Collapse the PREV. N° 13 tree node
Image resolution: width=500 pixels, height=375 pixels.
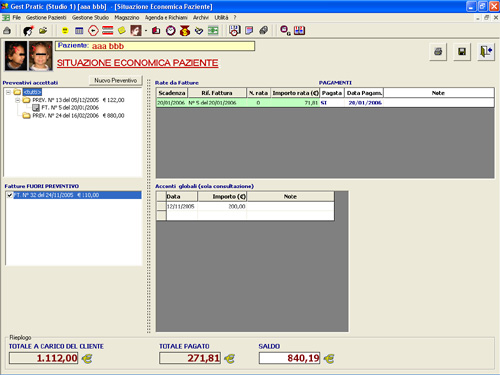coord(18,100)
